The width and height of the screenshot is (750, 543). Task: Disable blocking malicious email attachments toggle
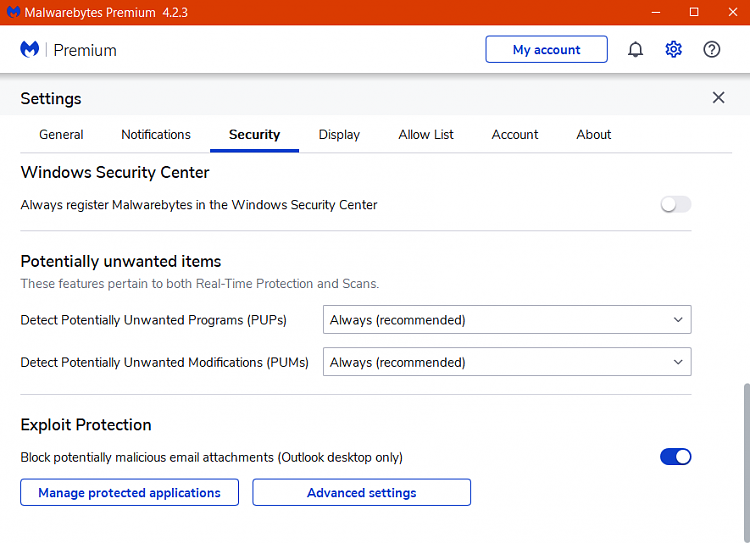676,457
